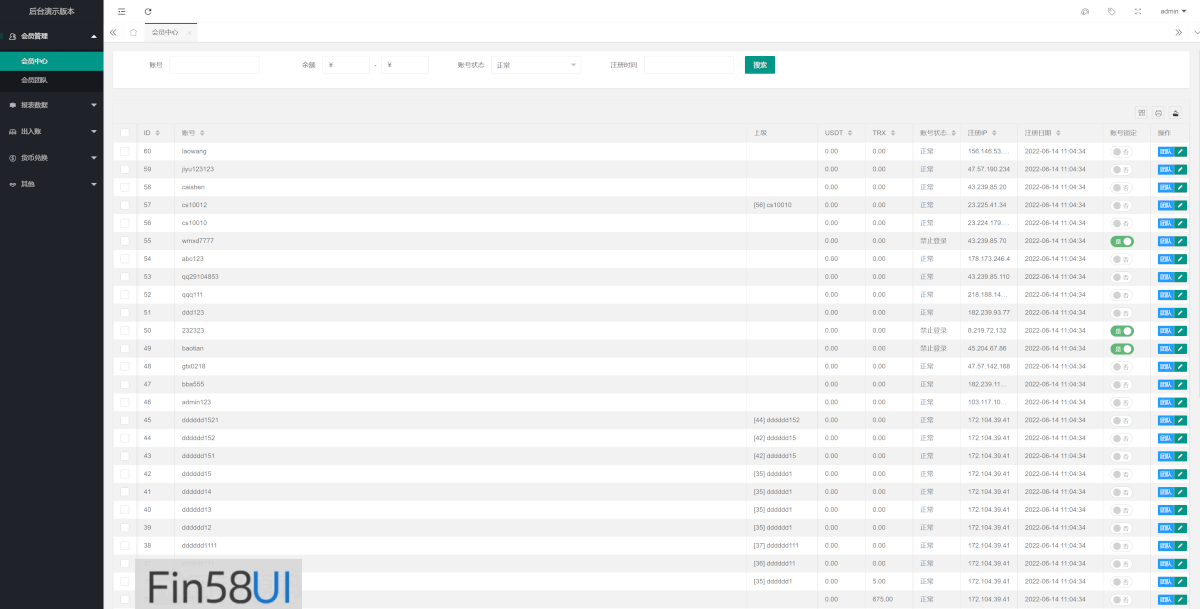
Task: Click the print icon above the table
Action: 1158,114
